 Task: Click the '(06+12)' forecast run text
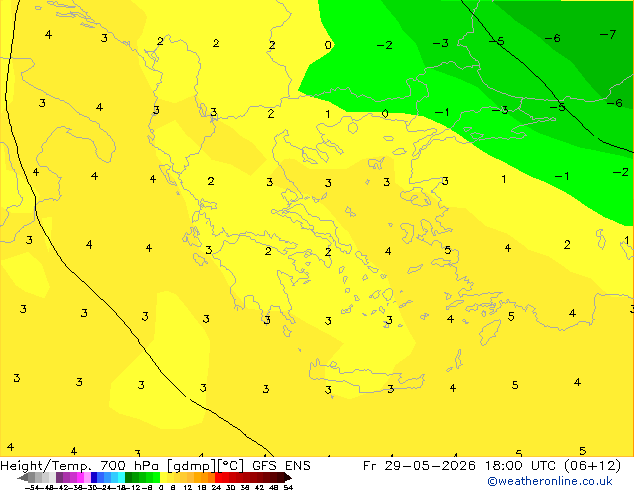592,466
